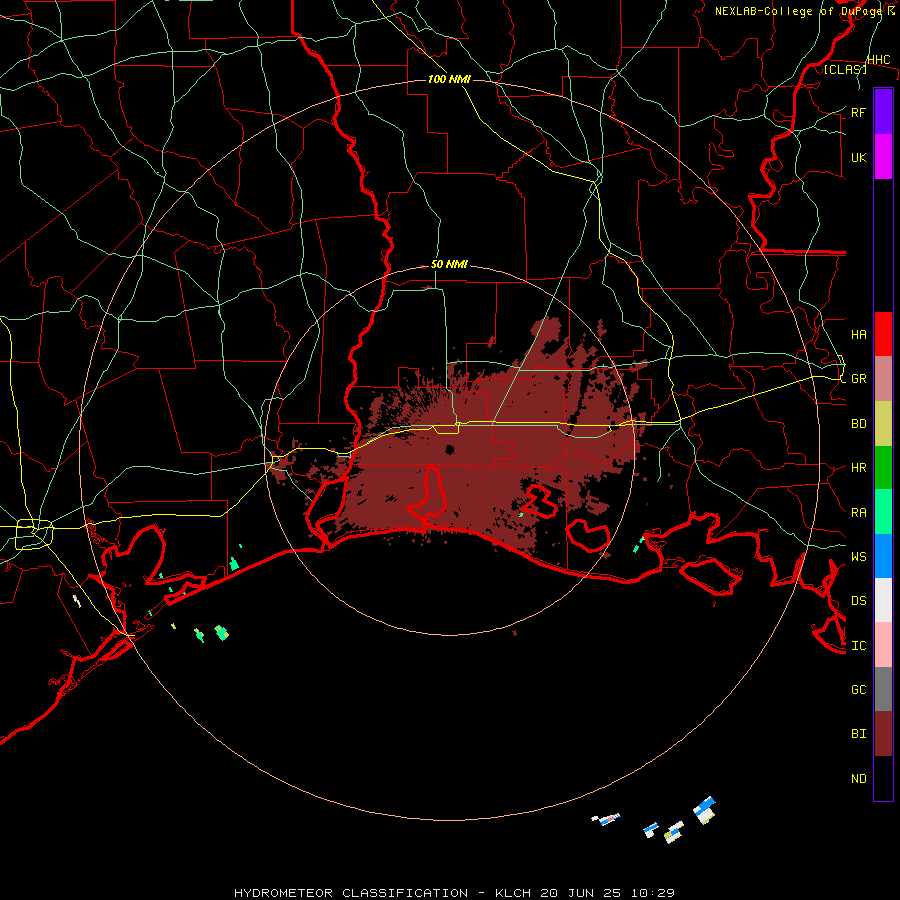Click the ND legend label
This screenshot has height=900, width=900.
(858, 779)
